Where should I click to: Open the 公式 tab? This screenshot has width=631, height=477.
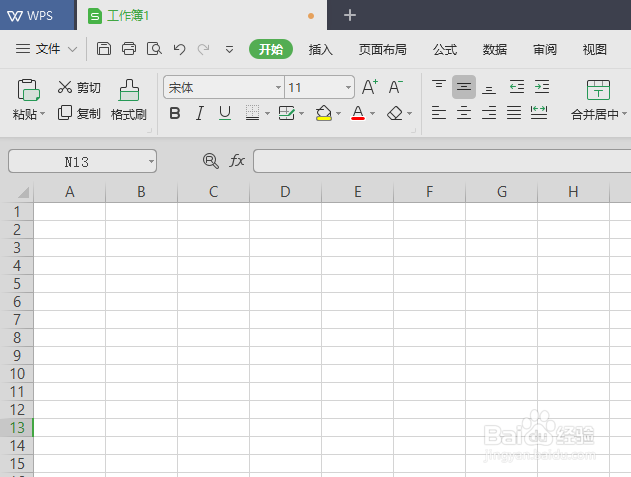pos(445,50)
